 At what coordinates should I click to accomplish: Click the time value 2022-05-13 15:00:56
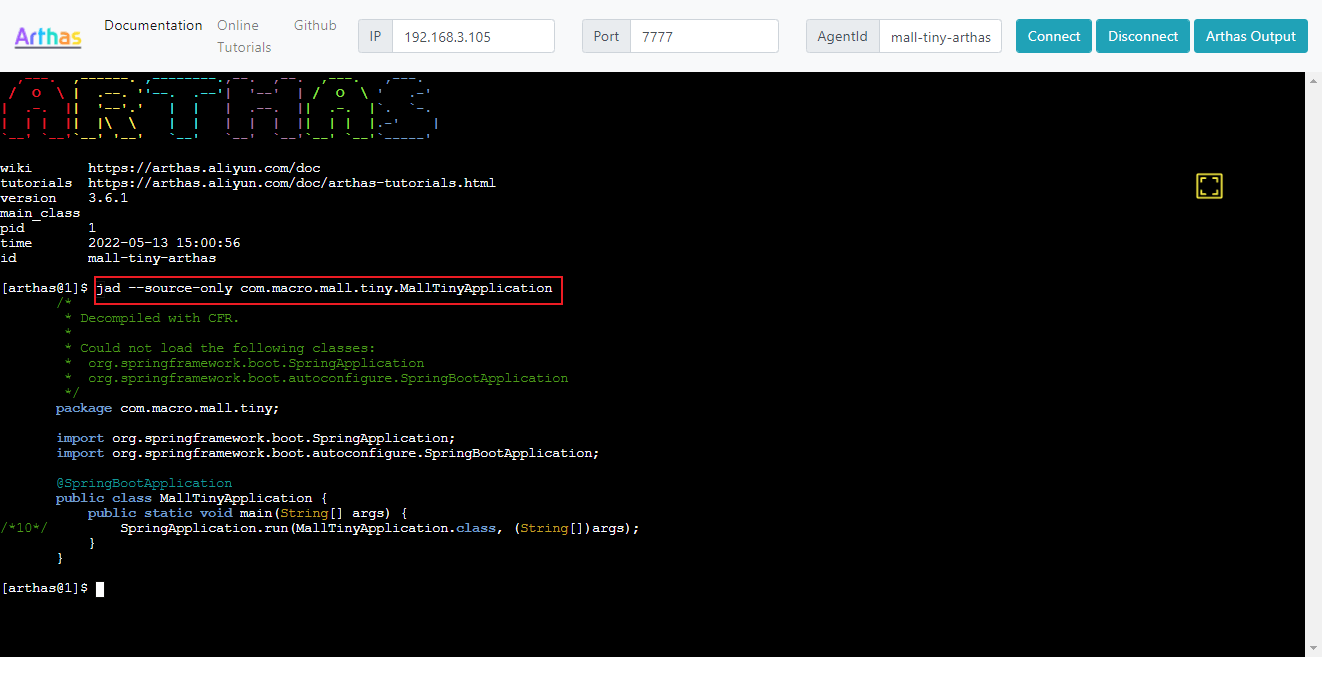[x=164, y=243]
